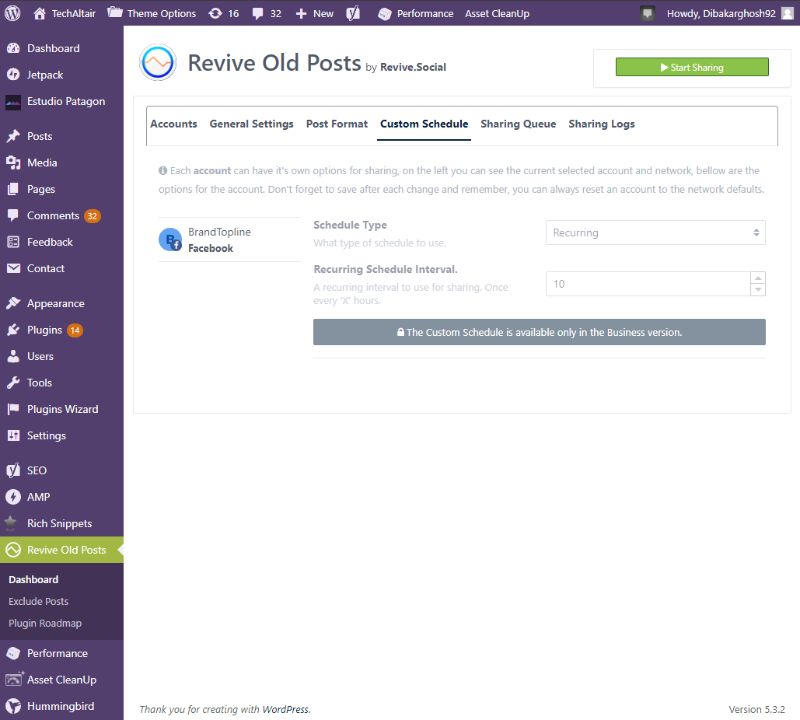This screenshot has width=800, height=720.
Task: Click the Performance cube icon in admin bar
Action: point(385,14)
